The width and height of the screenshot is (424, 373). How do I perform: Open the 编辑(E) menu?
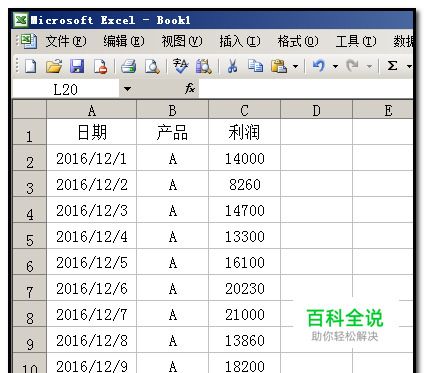(x=124, y=41)
